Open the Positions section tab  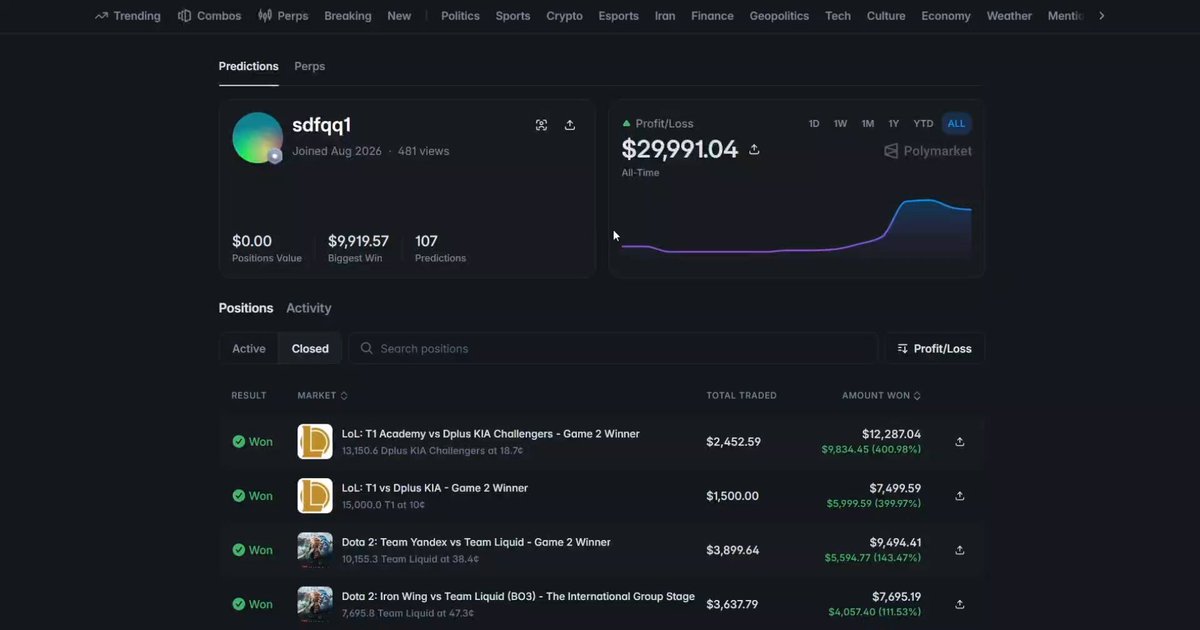click(246, 308)
